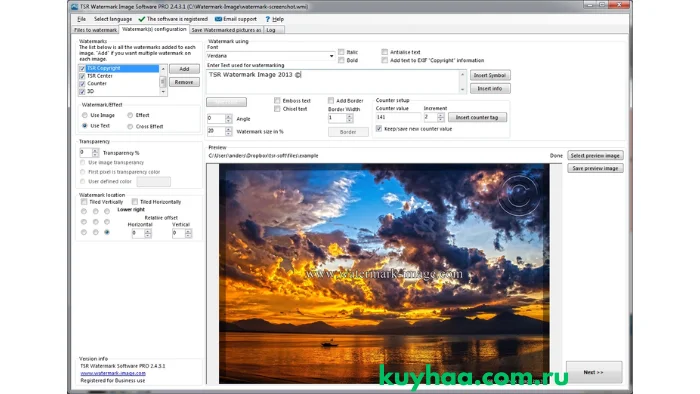
Task: Click the Transparency % stepper
Action: pyautogui.click(x=95, y=153)
